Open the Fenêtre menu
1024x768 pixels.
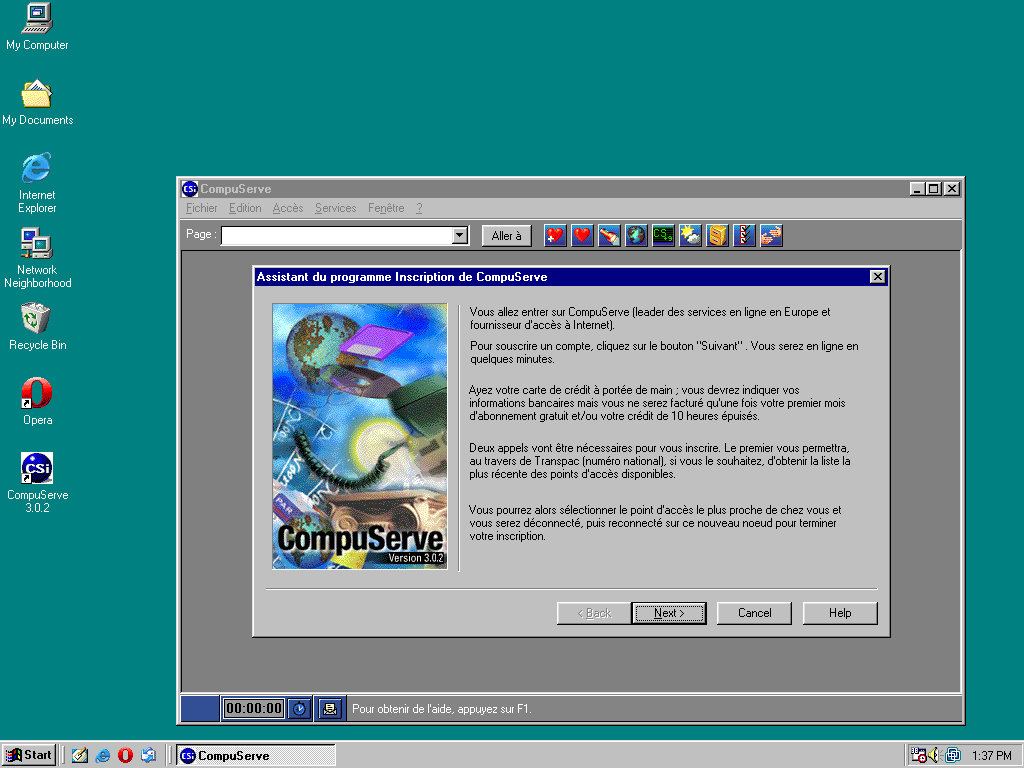point(386,208)
